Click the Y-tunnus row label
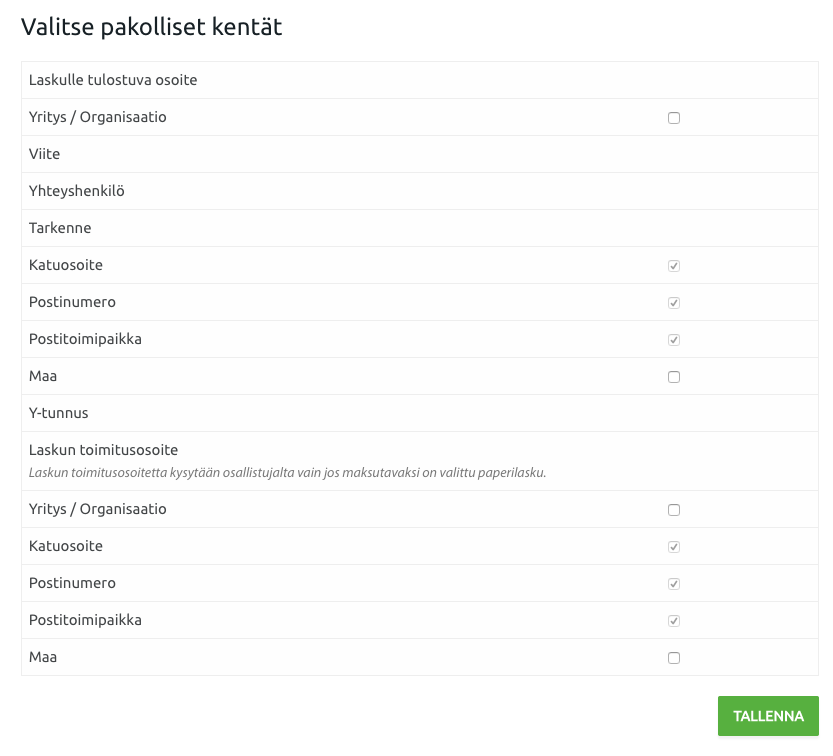The width and height of the screenshot is (833, 756). tap(58, 413)
